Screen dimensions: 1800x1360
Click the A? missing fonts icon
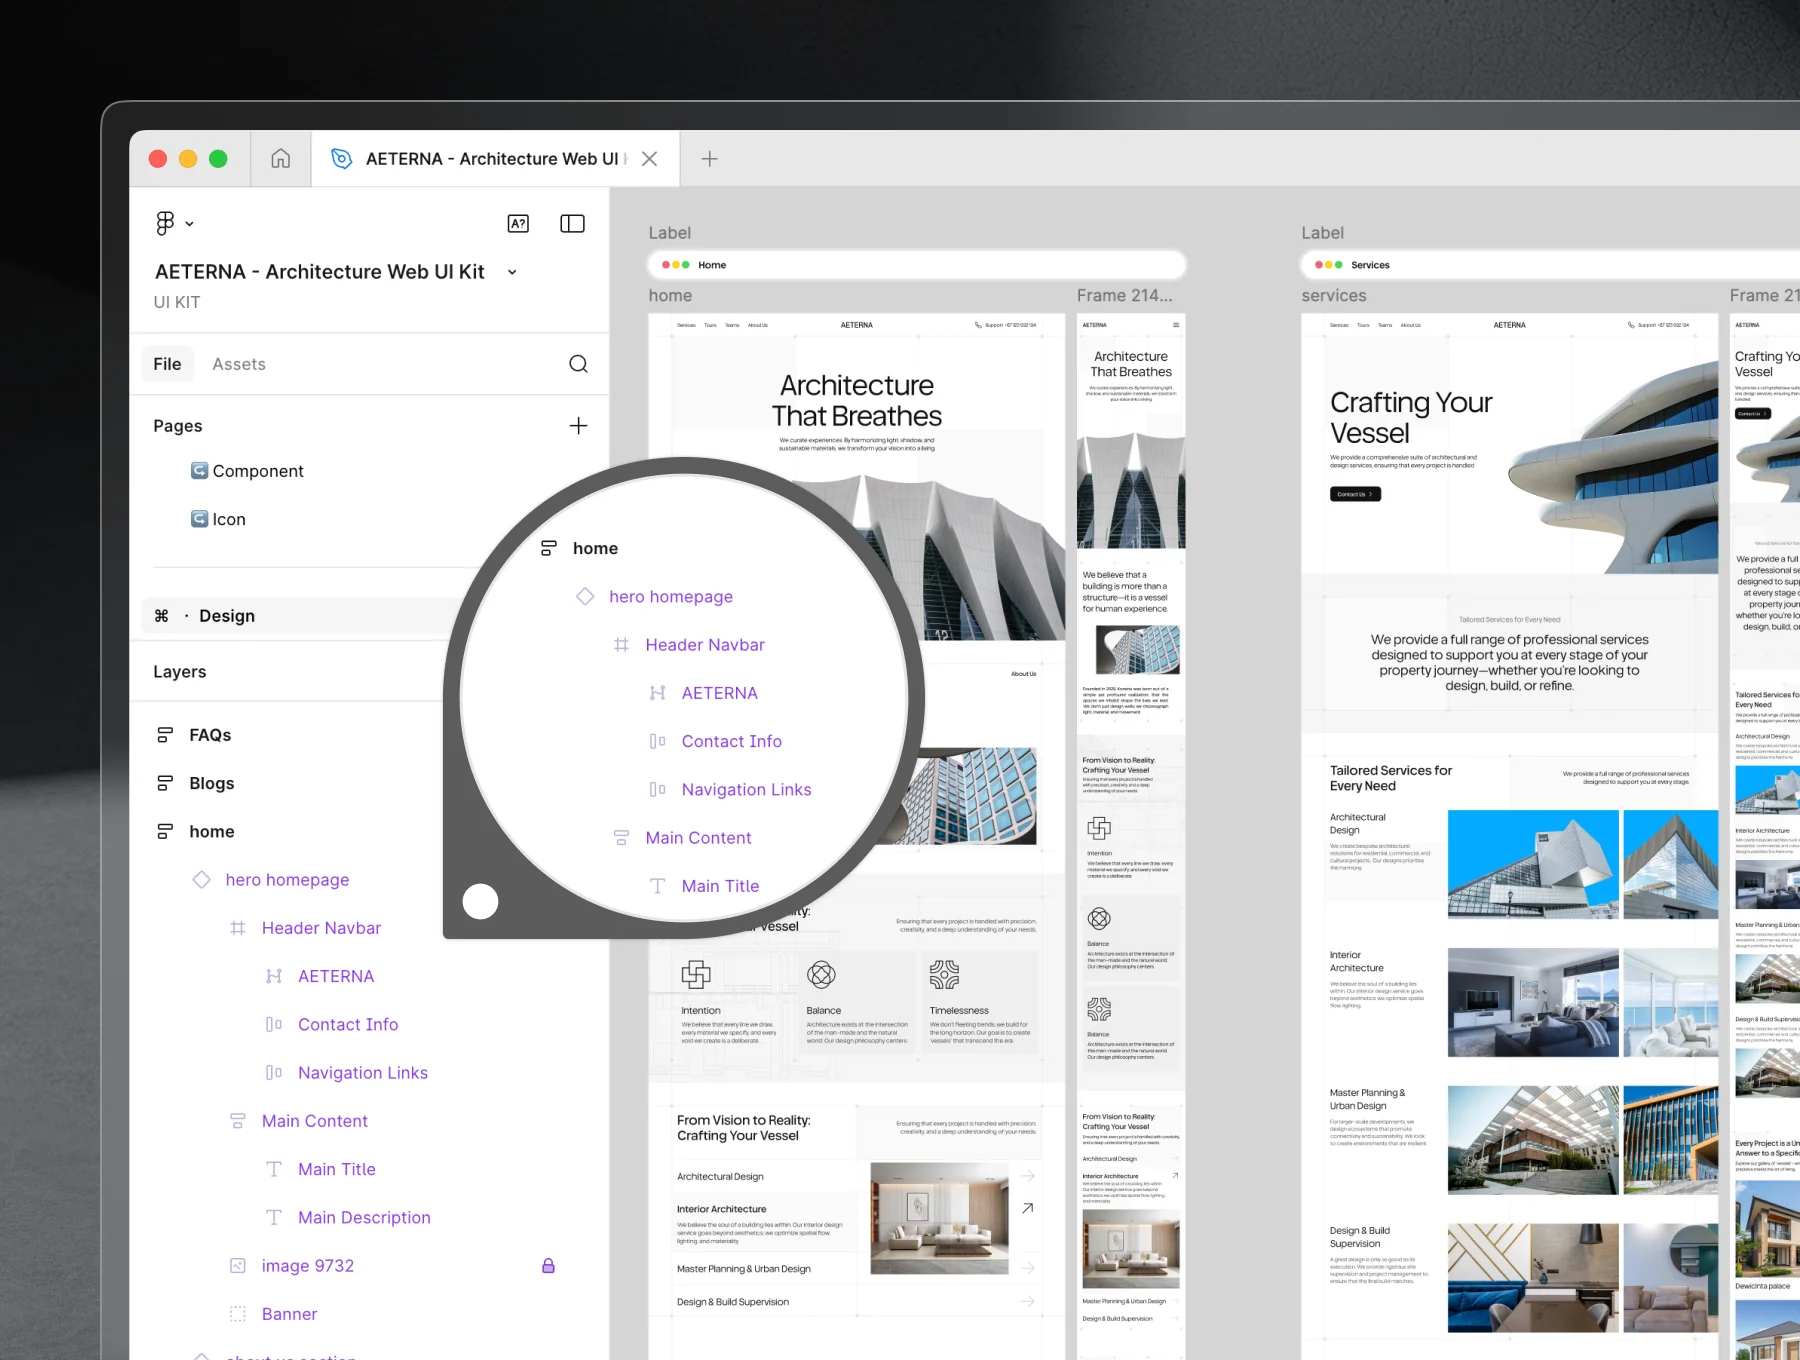(x=518, y=223)
